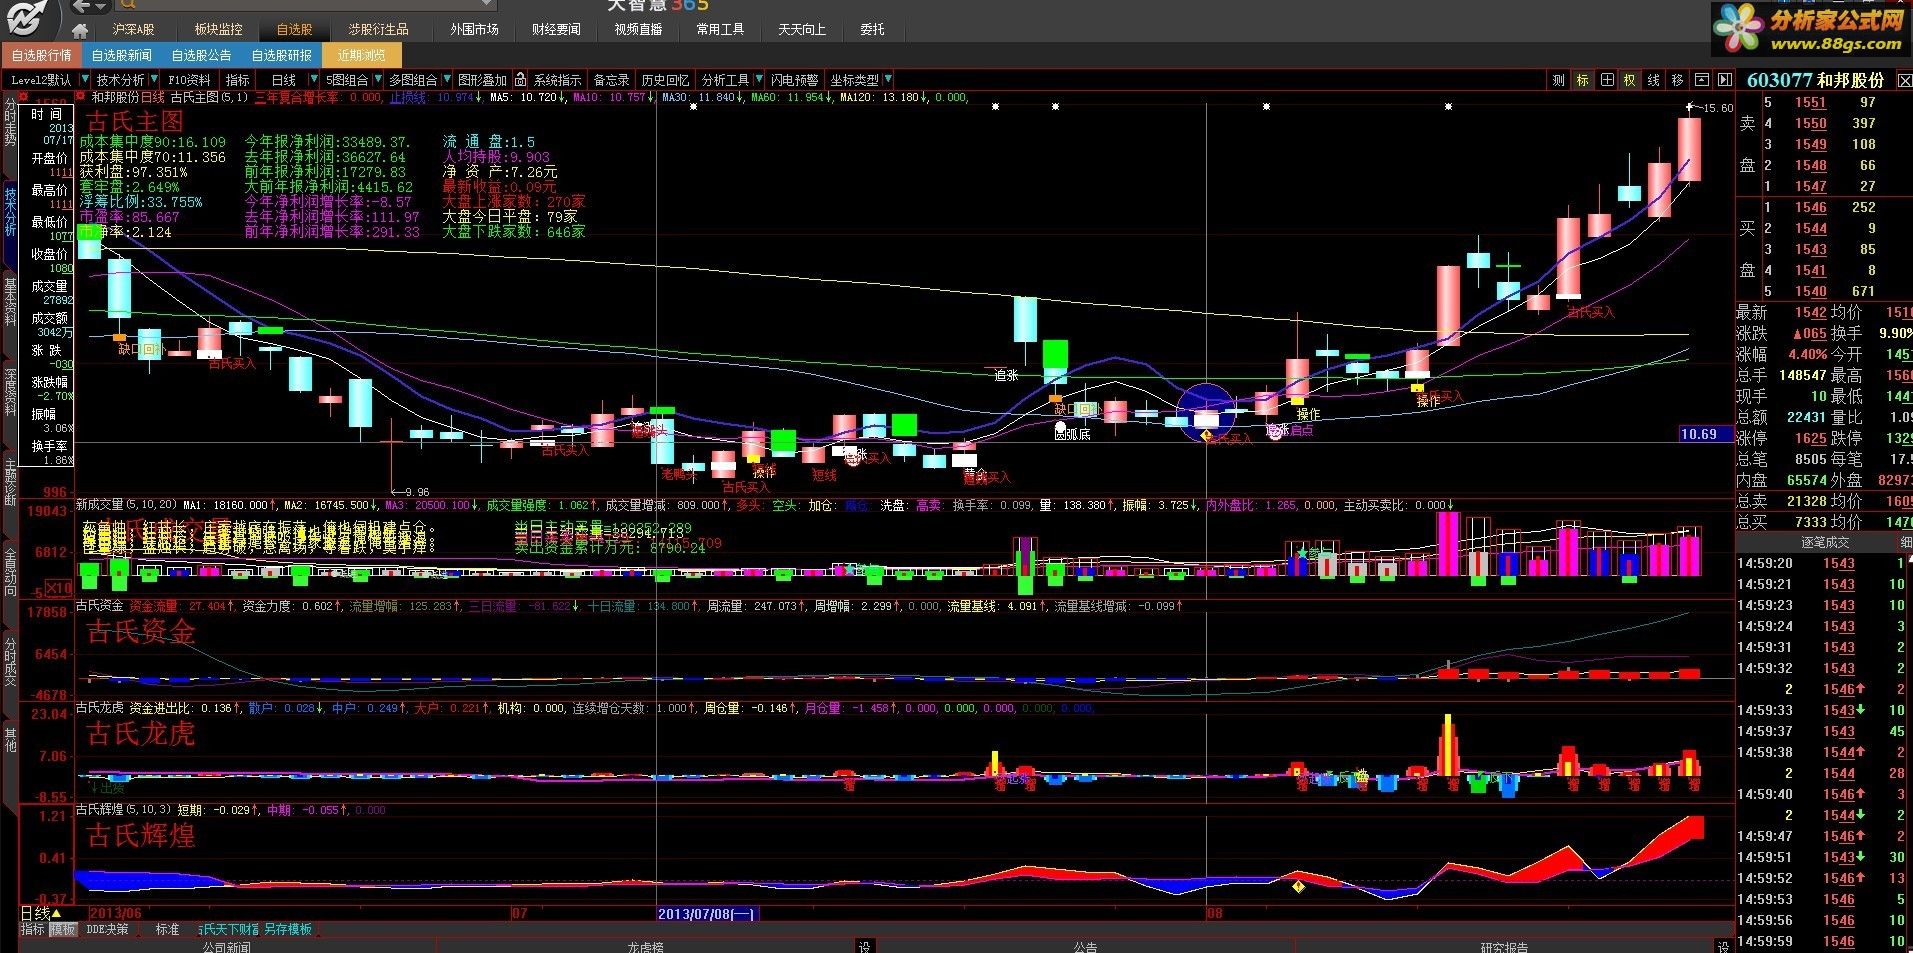Switch to the 自选股研报 tab
This screenshot has height=953, width=1913.
coord(281,55)
